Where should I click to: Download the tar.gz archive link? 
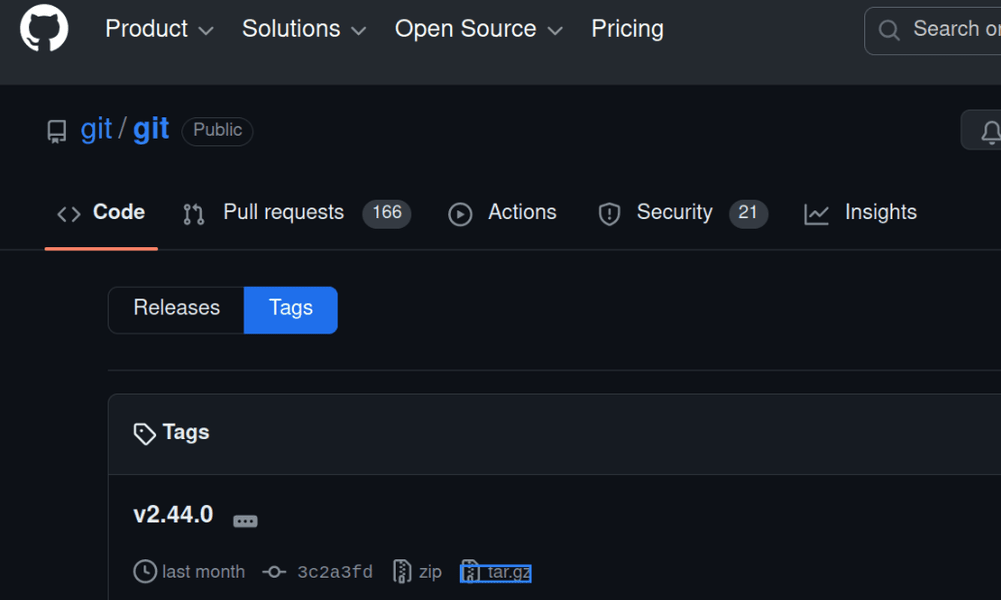coord(508,572)
